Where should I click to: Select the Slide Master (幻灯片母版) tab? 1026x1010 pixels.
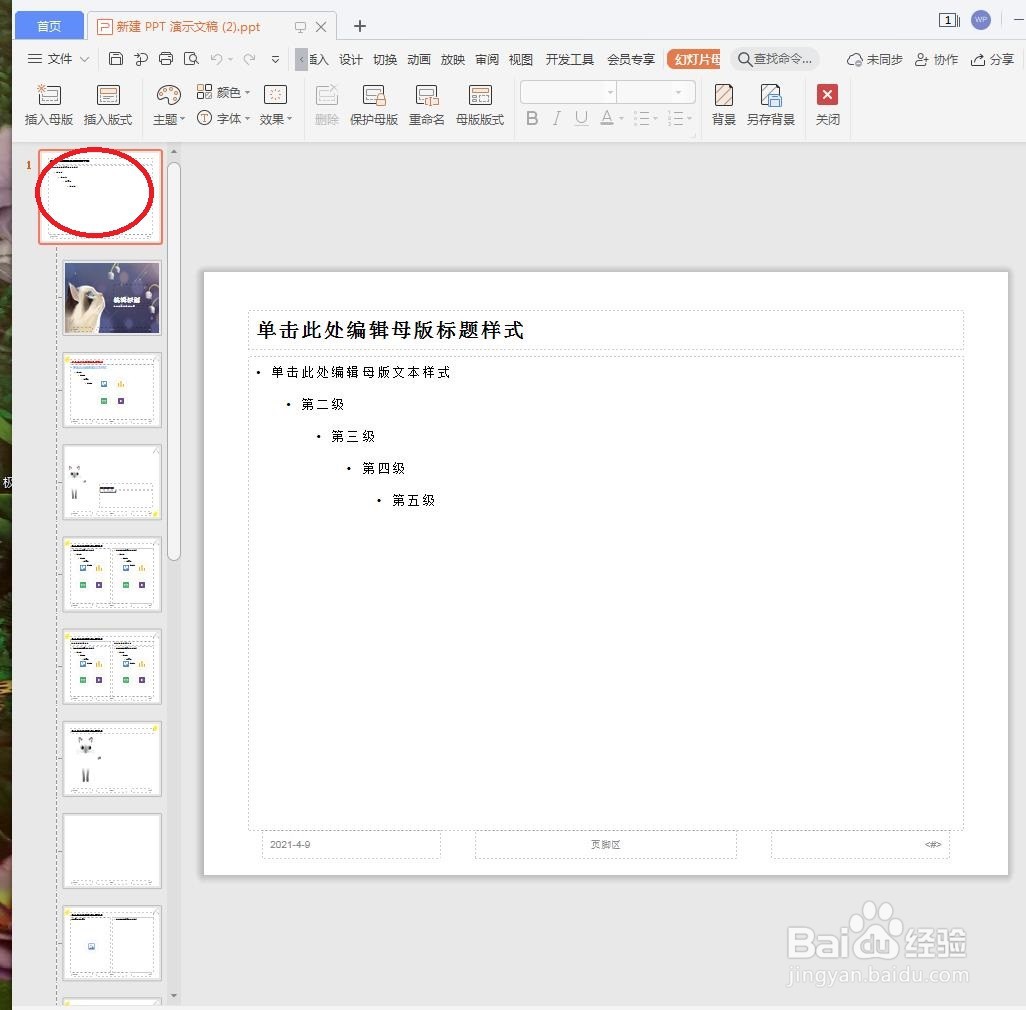tap(694, 60)
